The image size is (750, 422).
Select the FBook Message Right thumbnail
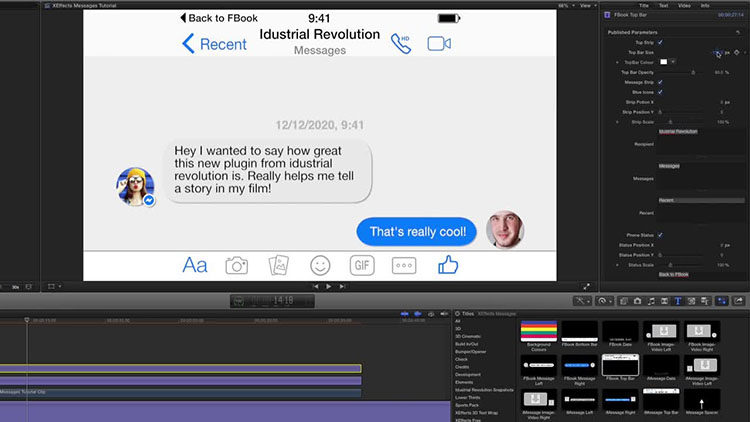579,365
